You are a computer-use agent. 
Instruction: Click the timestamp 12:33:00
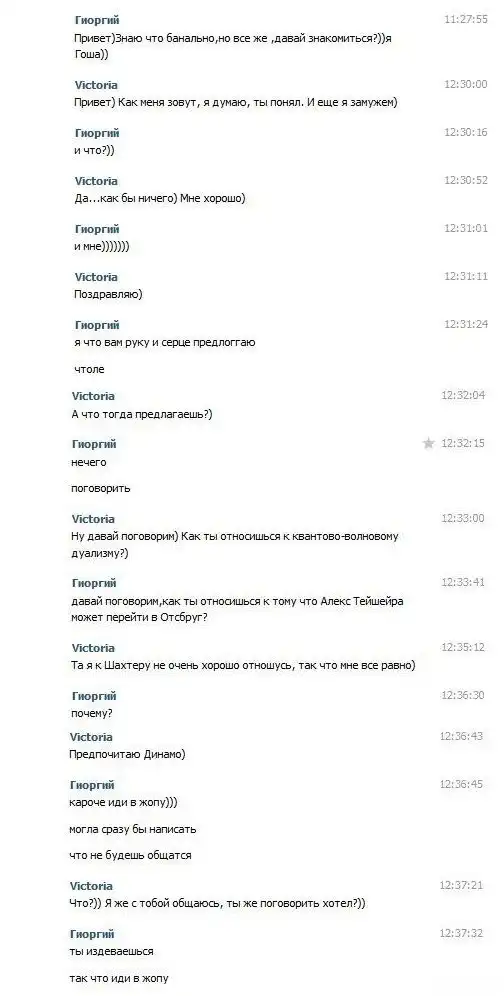(x=463, y=518)
